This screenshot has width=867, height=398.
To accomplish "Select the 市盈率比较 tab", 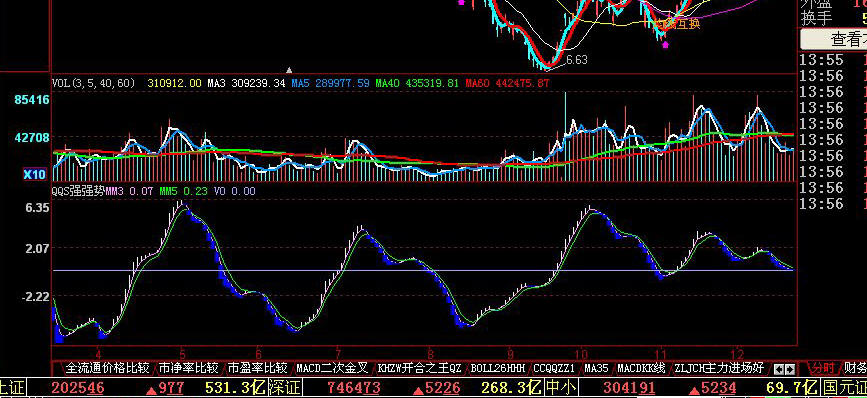I will pyautogui.click(x=257, y=368).
